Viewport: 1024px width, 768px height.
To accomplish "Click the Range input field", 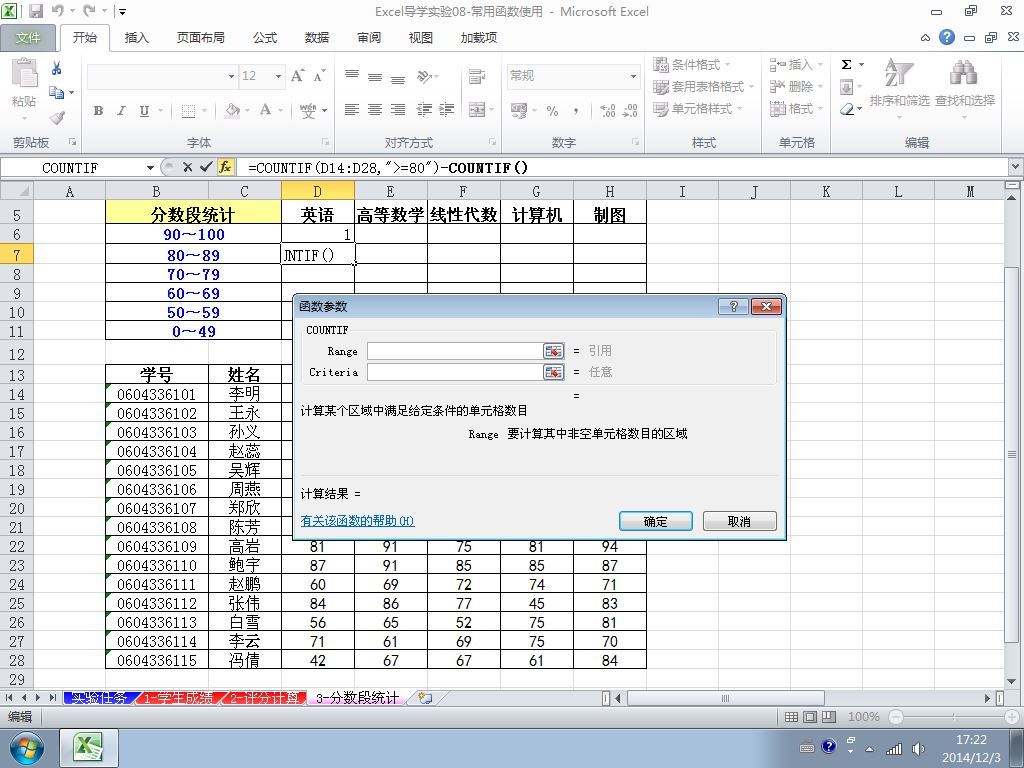I will pos(455,351).
